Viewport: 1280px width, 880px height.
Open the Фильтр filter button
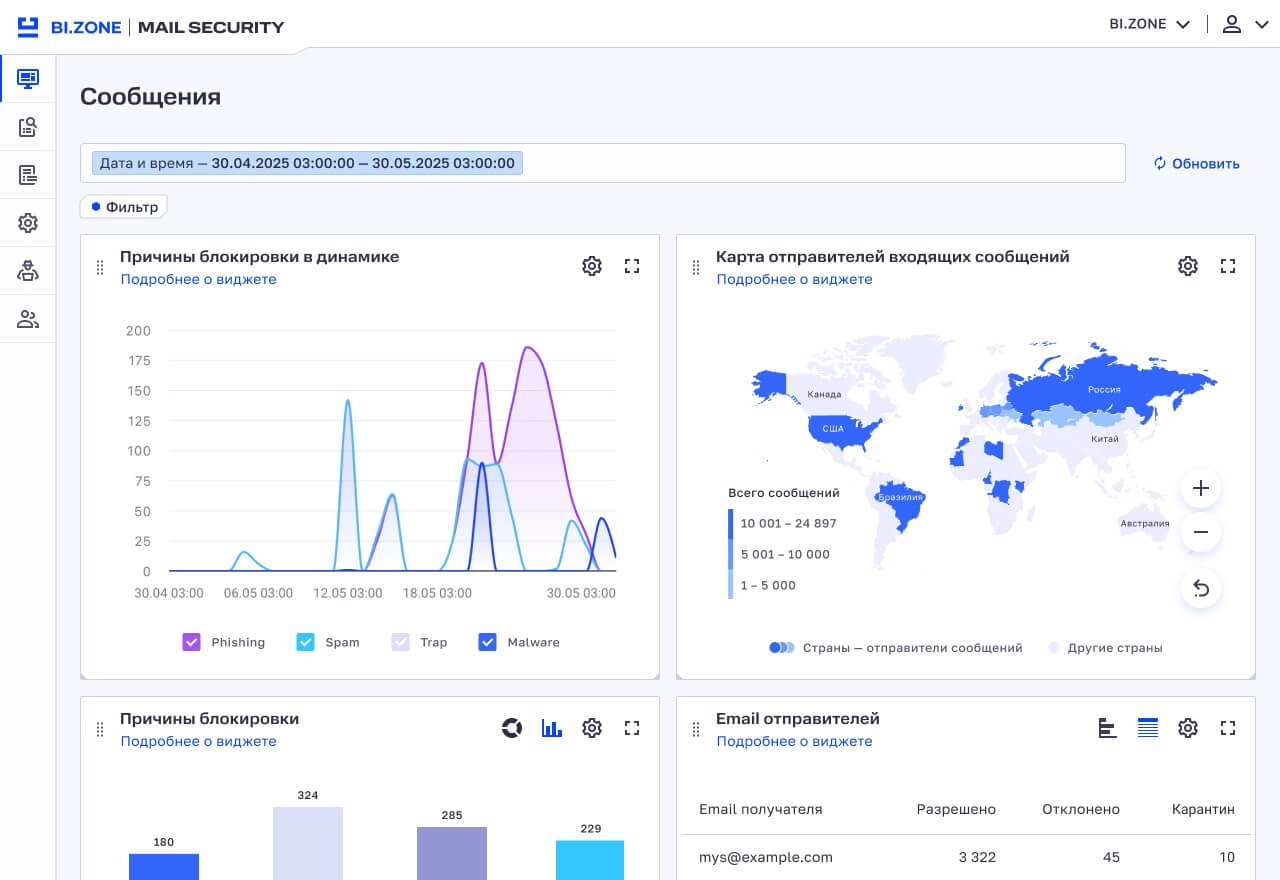point(124,207)
